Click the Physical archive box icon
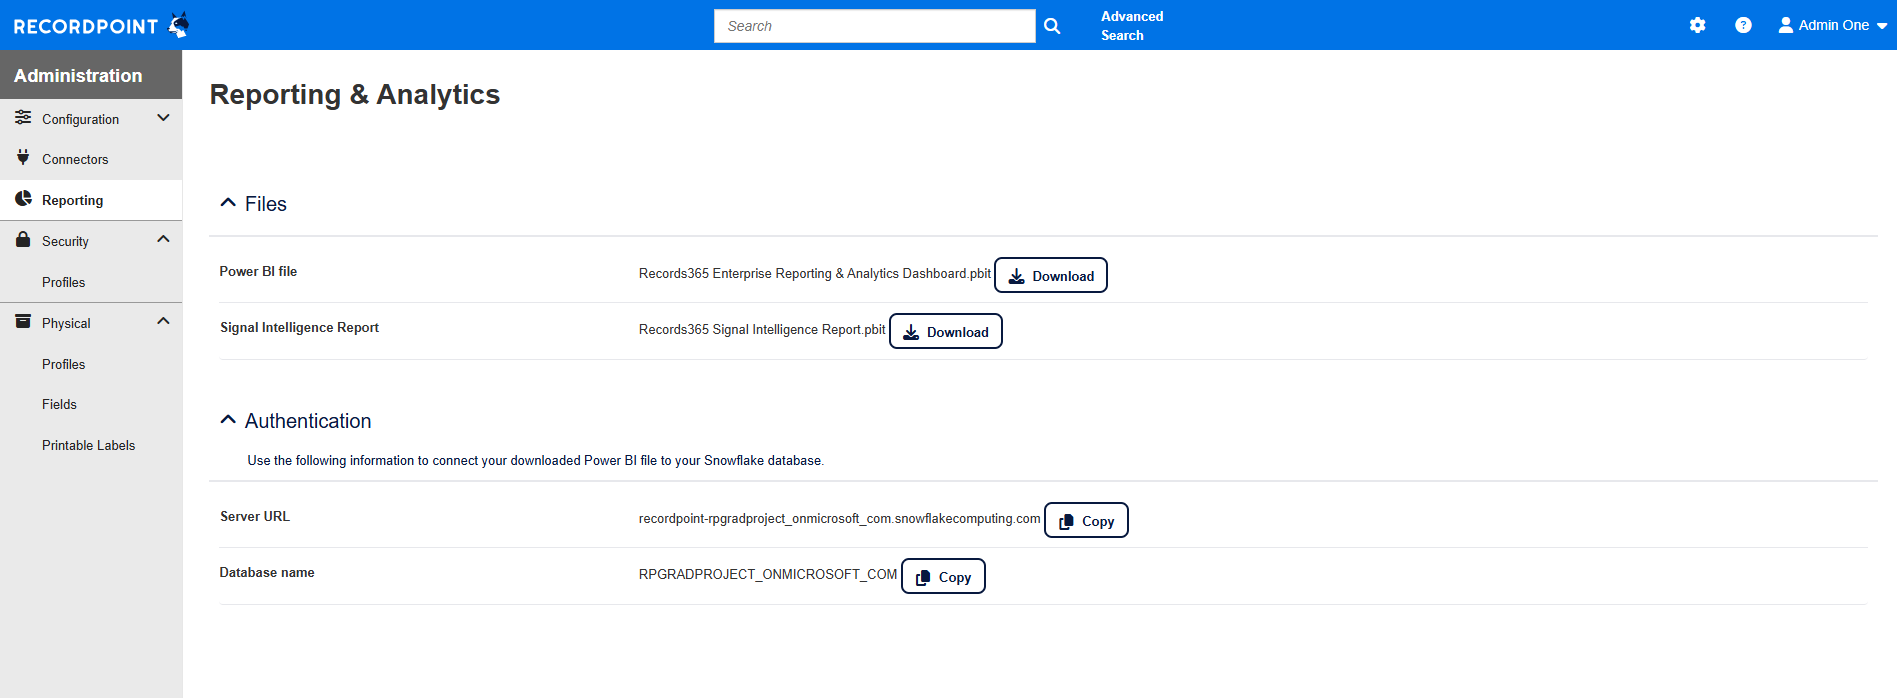 pyautogui.click(x=23, y=322)
